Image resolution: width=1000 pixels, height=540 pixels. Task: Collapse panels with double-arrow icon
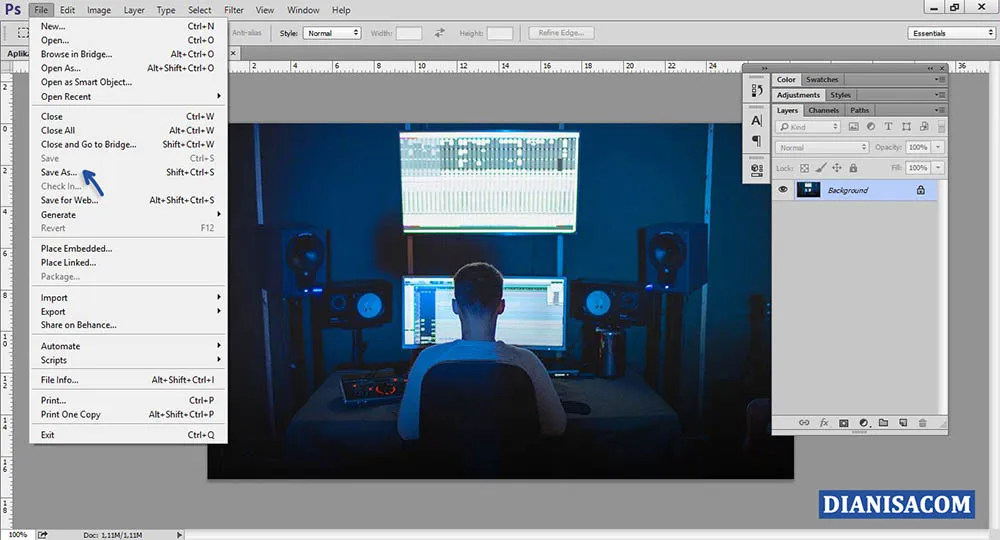point(930,68)
